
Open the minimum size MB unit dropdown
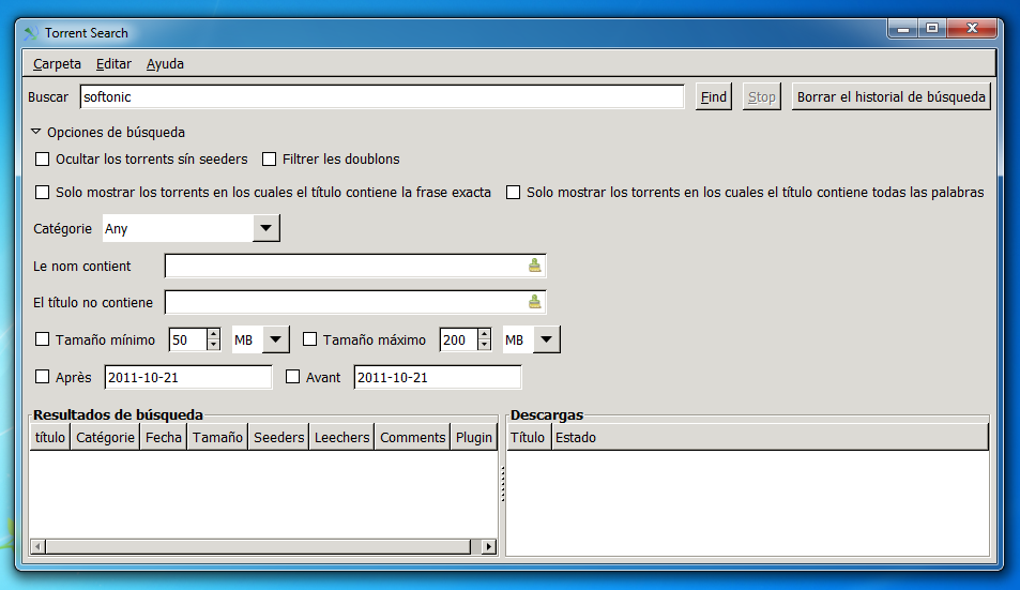pyautogui.click(x=276, y=340)
